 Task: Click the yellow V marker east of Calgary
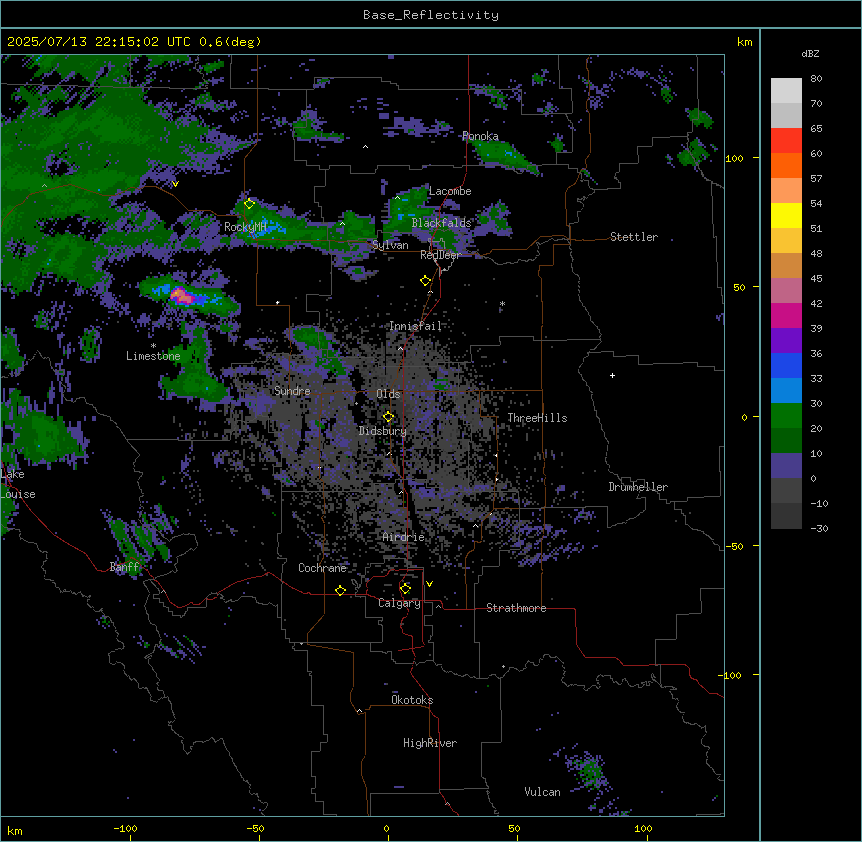point(429,584)
